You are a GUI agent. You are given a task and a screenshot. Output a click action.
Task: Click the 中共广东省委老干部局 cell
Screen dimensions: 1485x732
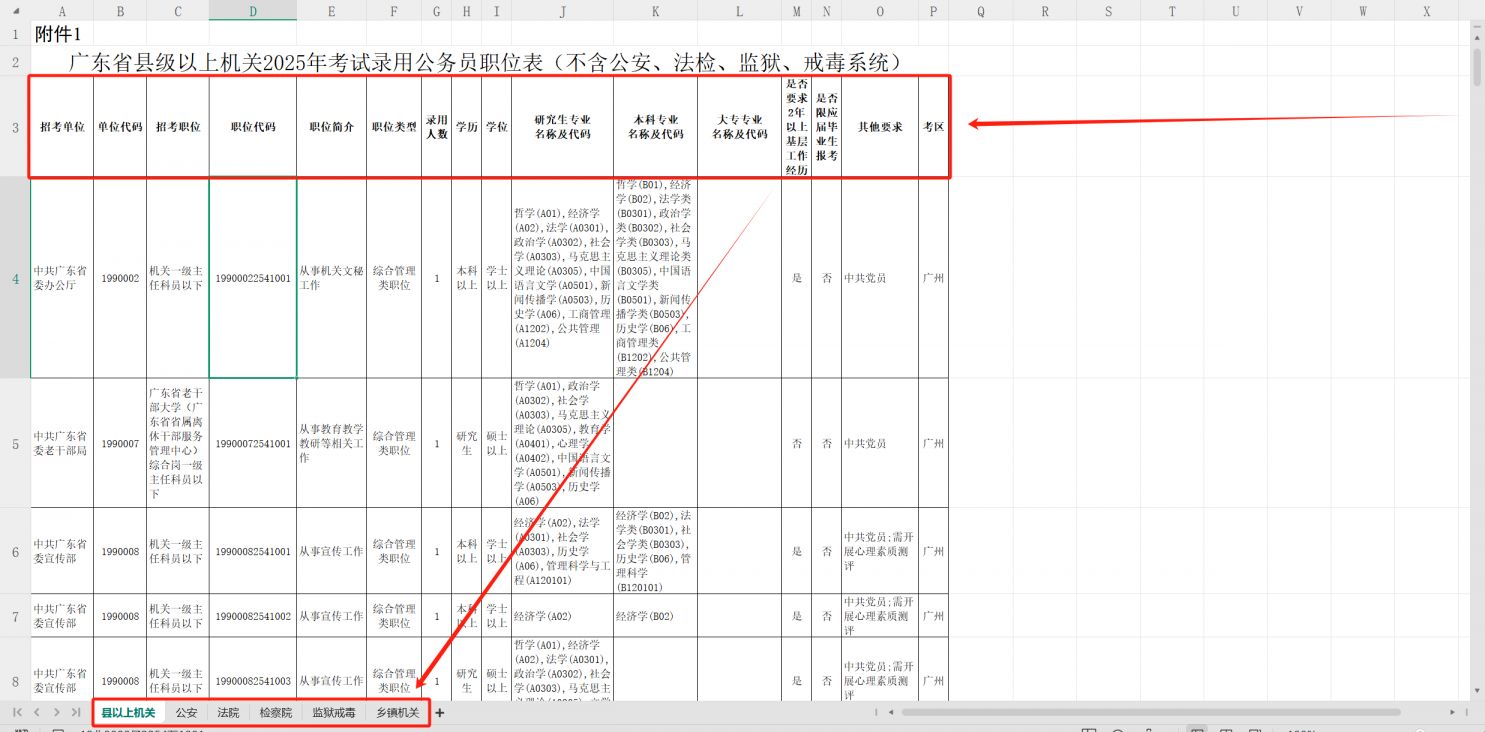click(62, 443)
